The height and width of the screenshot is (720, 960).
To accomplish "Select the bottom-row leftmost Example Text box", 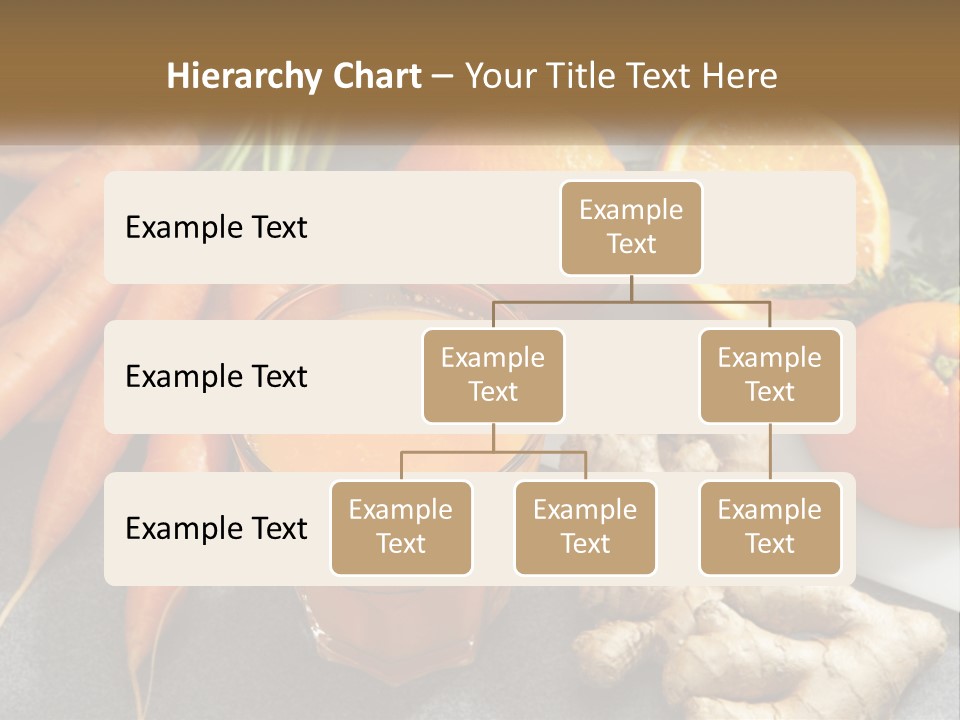I will tap(401, 527).
